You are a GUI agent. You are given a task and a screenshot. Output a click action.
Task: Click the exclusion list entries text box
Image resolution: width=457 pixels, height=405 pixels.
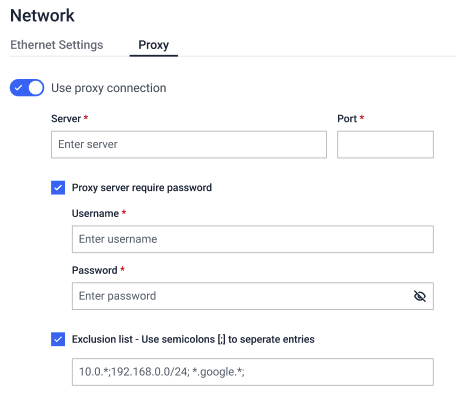coord(253,372)
